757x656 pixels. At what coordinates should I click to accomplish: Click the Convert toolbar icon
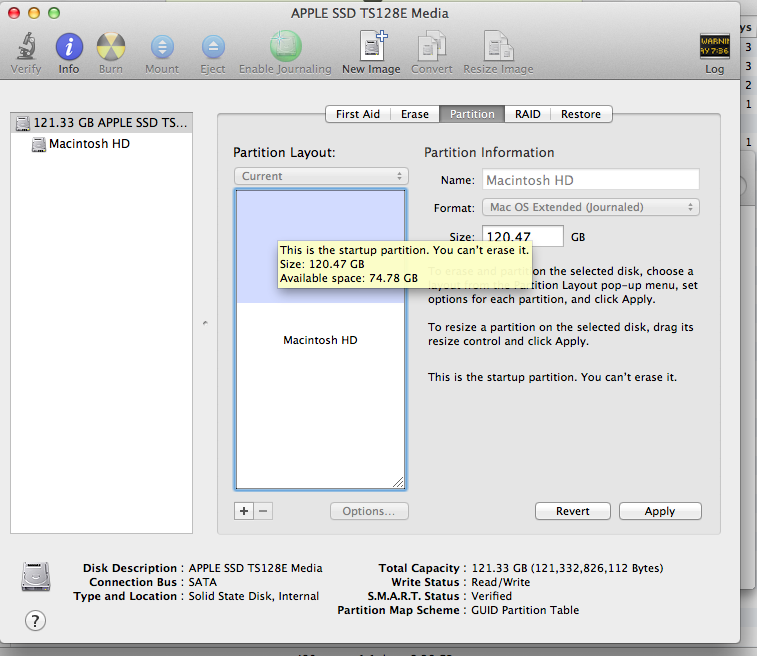click(432, 46)
